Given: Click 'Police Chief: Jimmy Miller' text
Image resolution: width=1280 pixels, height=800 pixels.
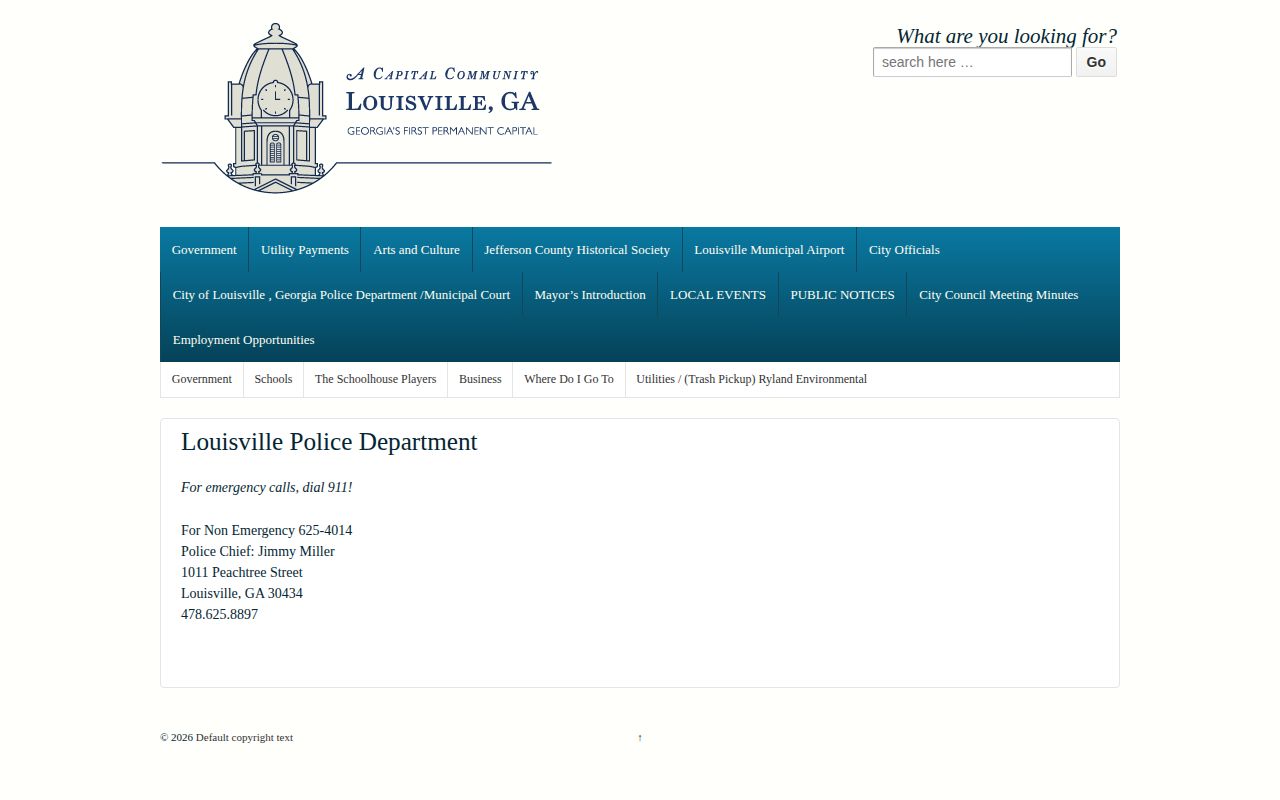Looking at the screenshot, I should tap(258, 551).
